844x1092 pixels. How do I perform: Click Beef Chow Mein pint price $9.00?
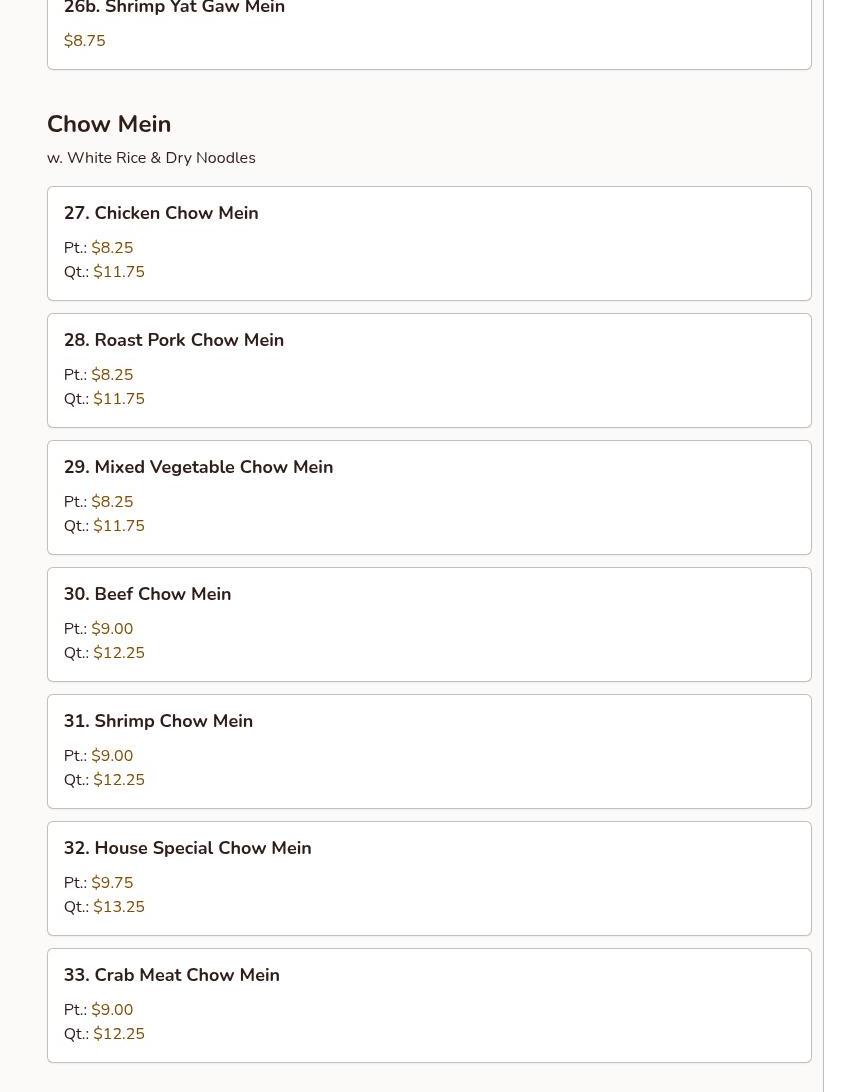click(112, 629)
